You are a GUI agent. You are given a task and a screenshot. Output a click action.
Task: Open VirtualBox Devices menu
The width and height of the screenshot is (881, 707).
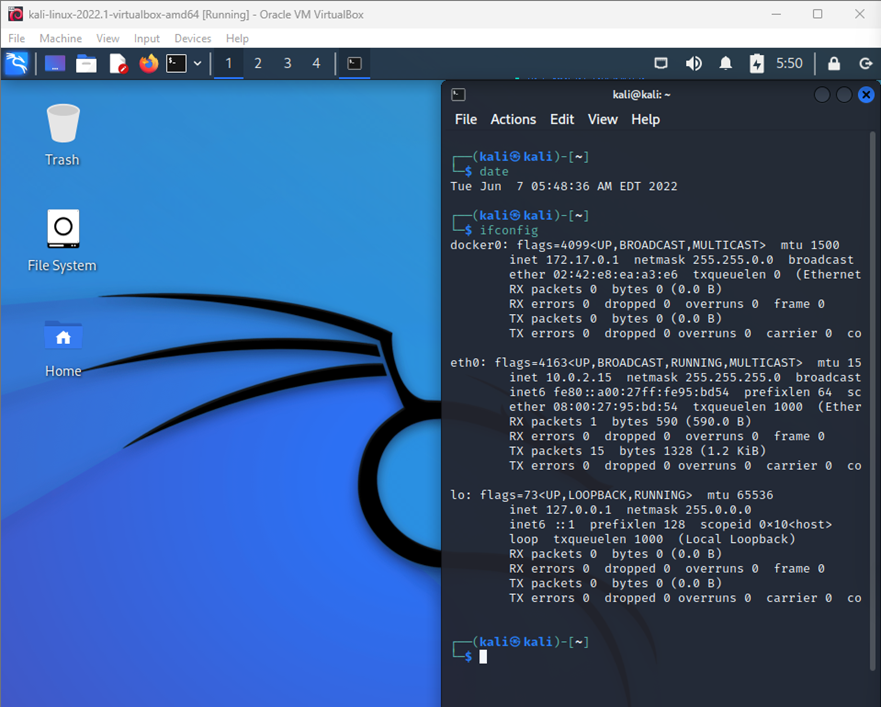coord(193,38)
